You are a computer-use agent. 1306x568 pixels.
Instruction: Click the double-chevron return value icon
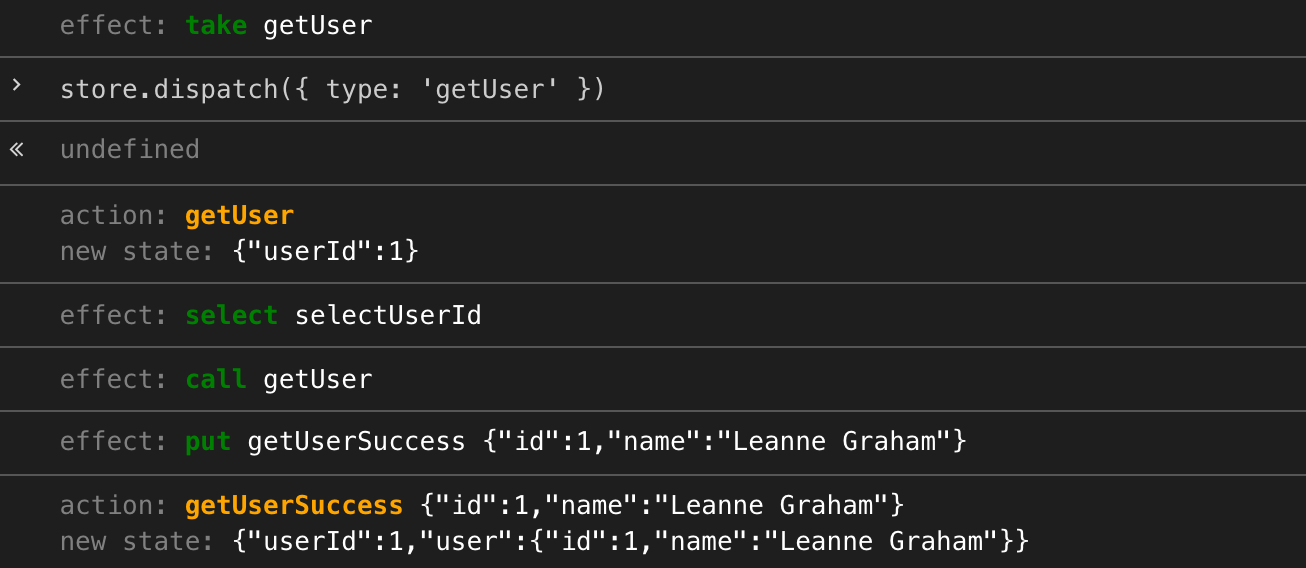(x=16, y=150)
